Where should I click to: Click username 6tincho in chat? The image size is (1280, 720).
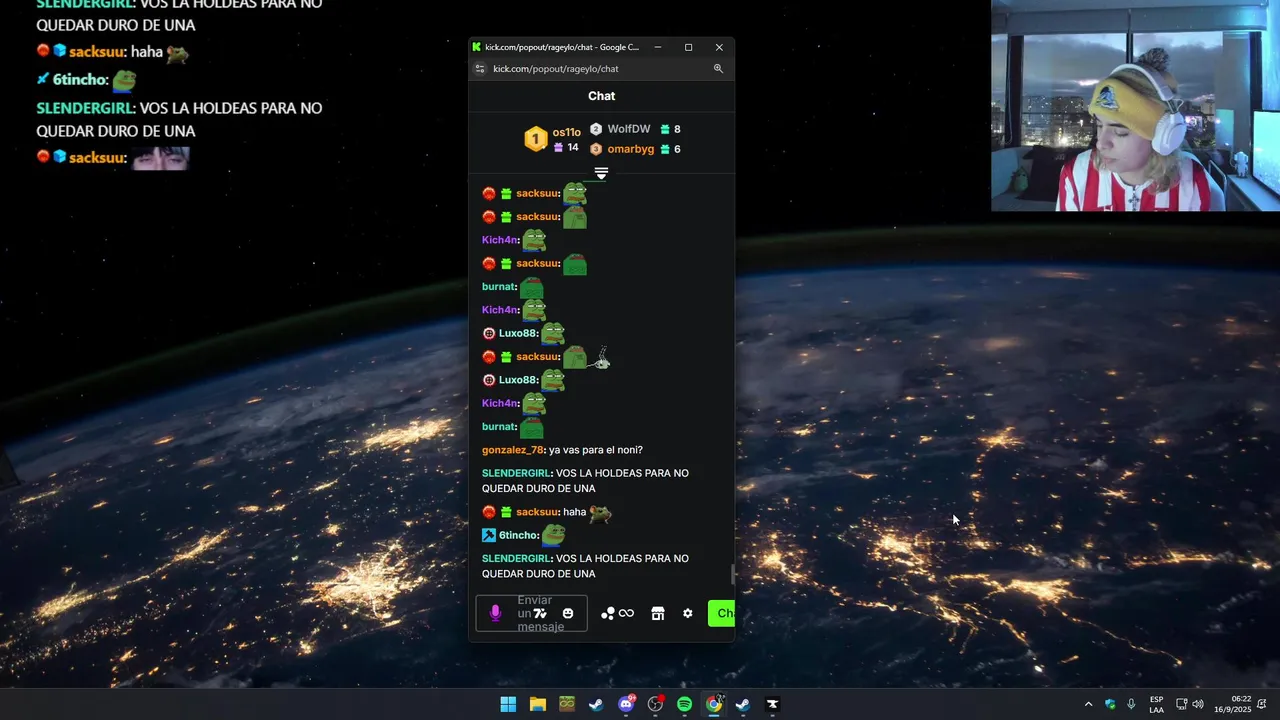point(519,535)
